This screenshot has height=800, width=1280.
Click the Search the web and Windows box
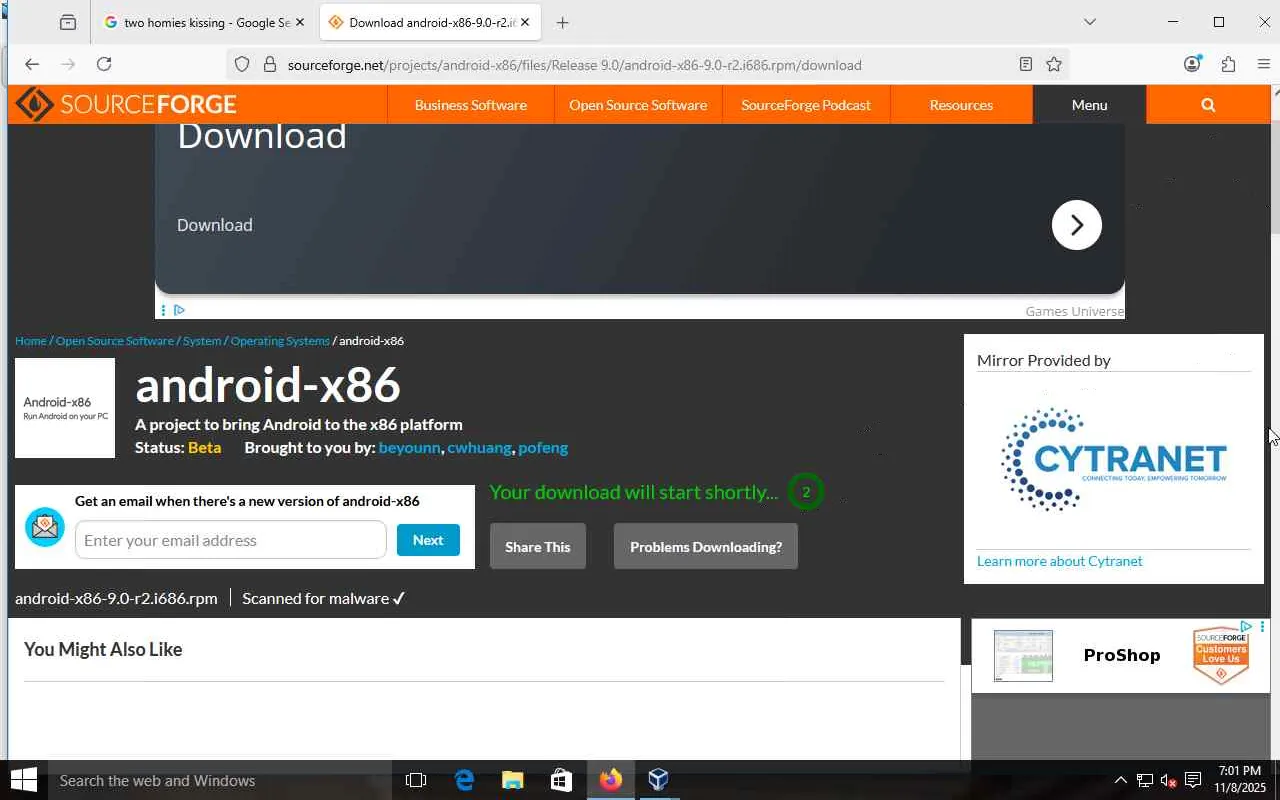tap(219, 780)
